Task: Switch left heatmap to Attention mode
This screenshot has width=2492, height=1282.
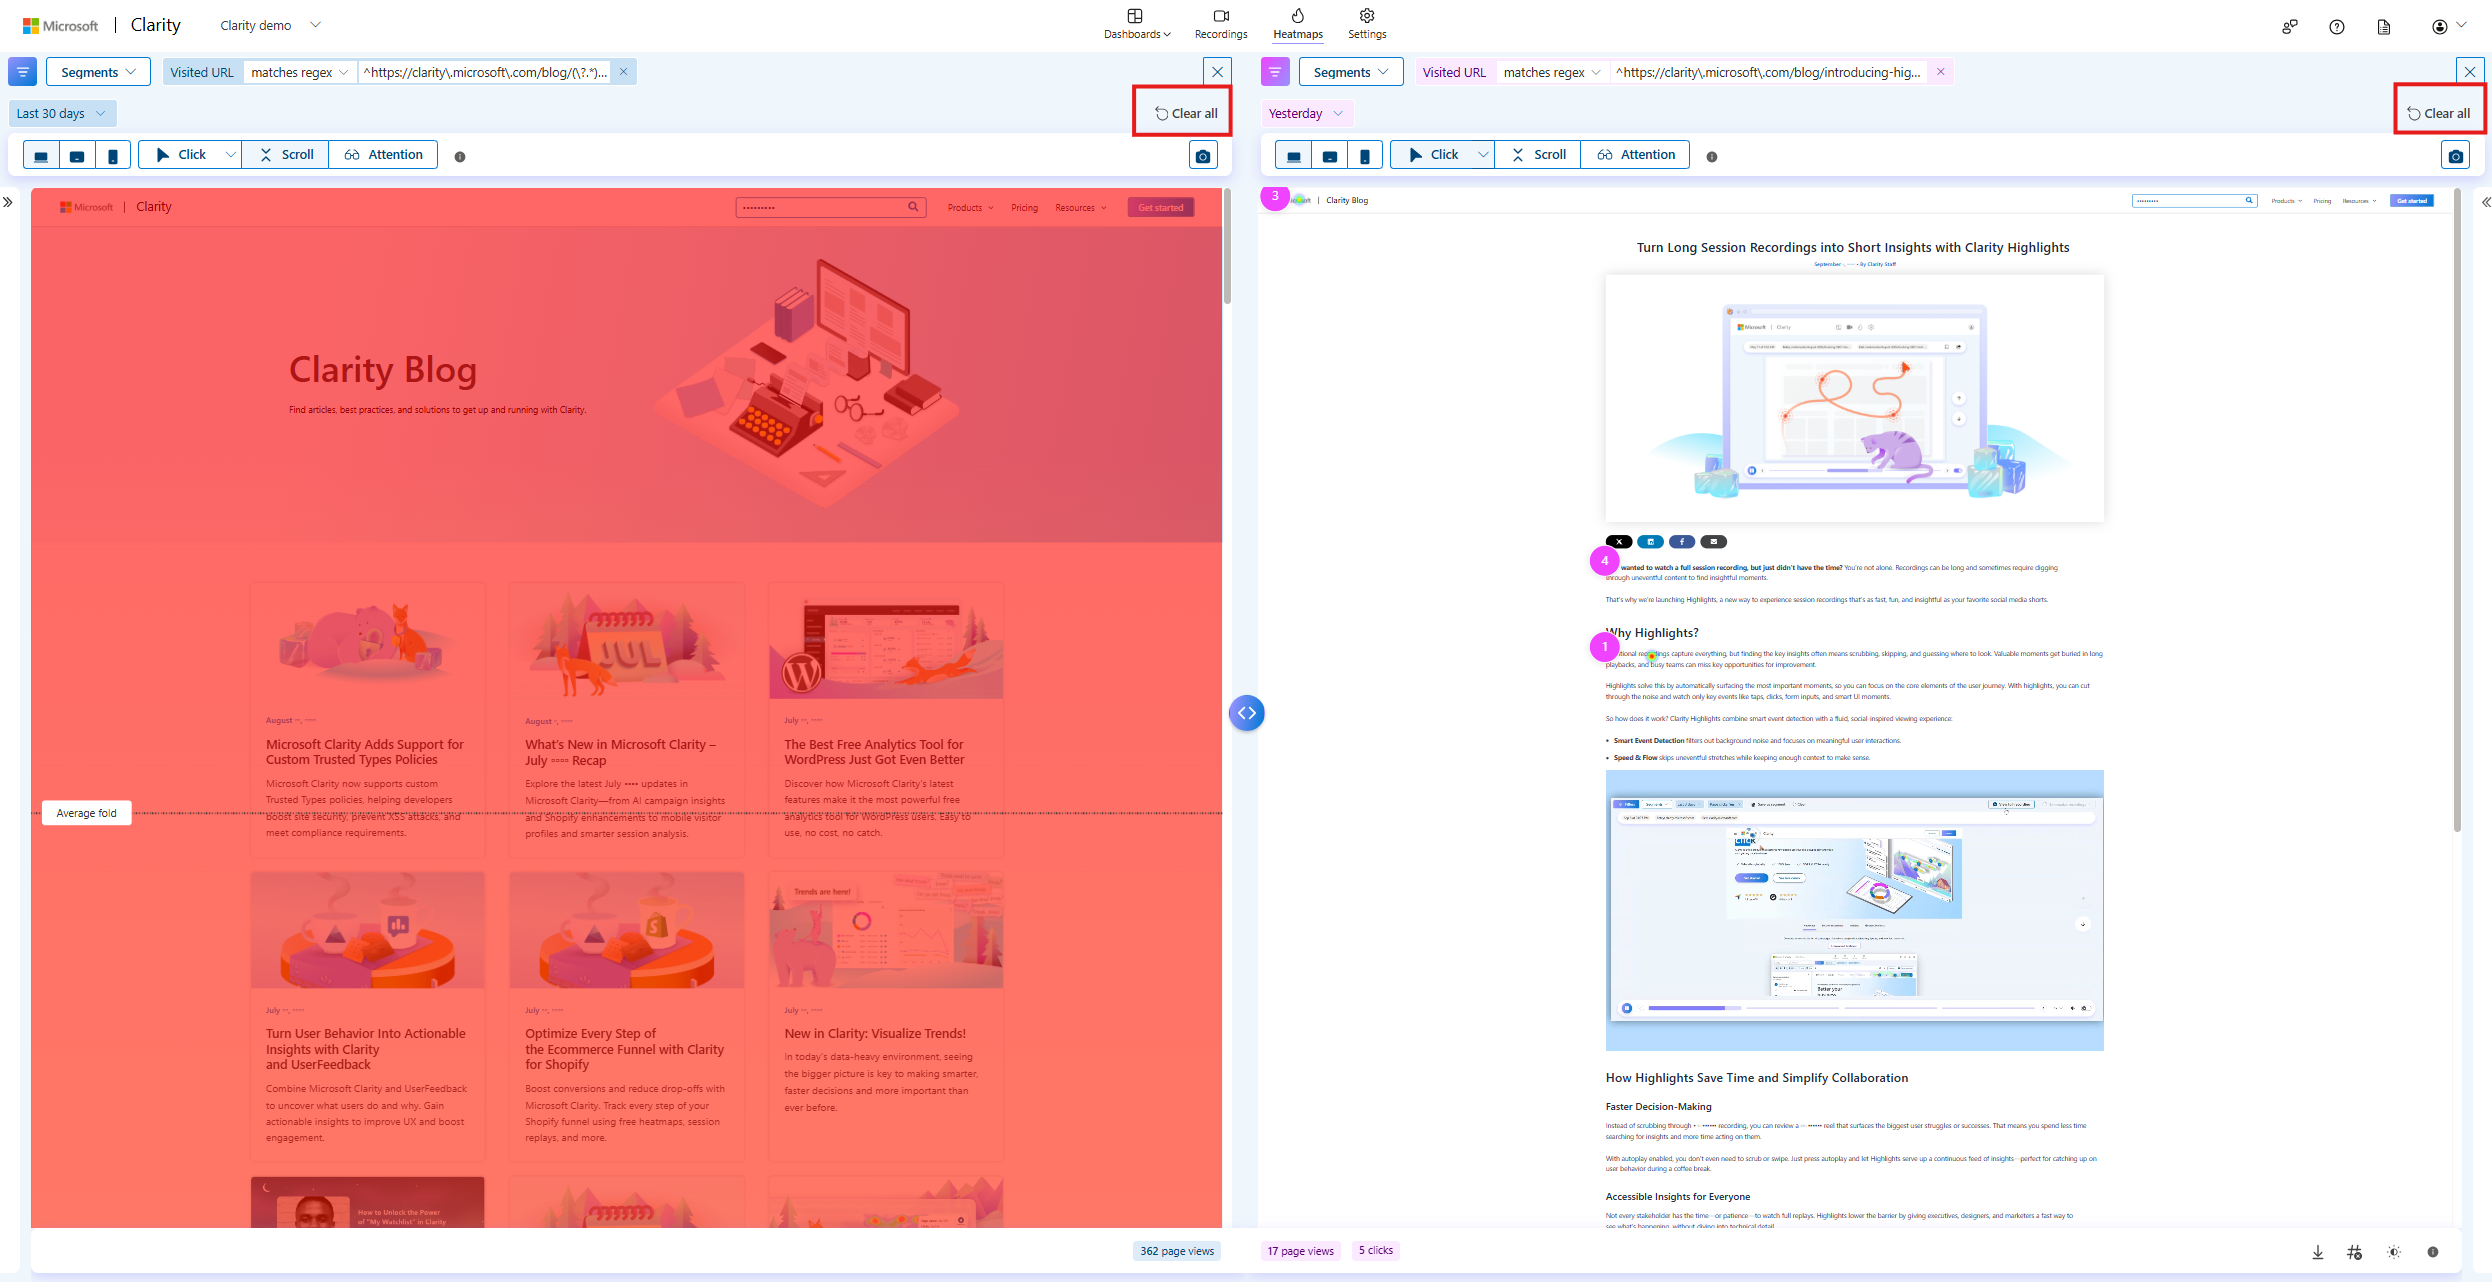Action: (383, 155)
